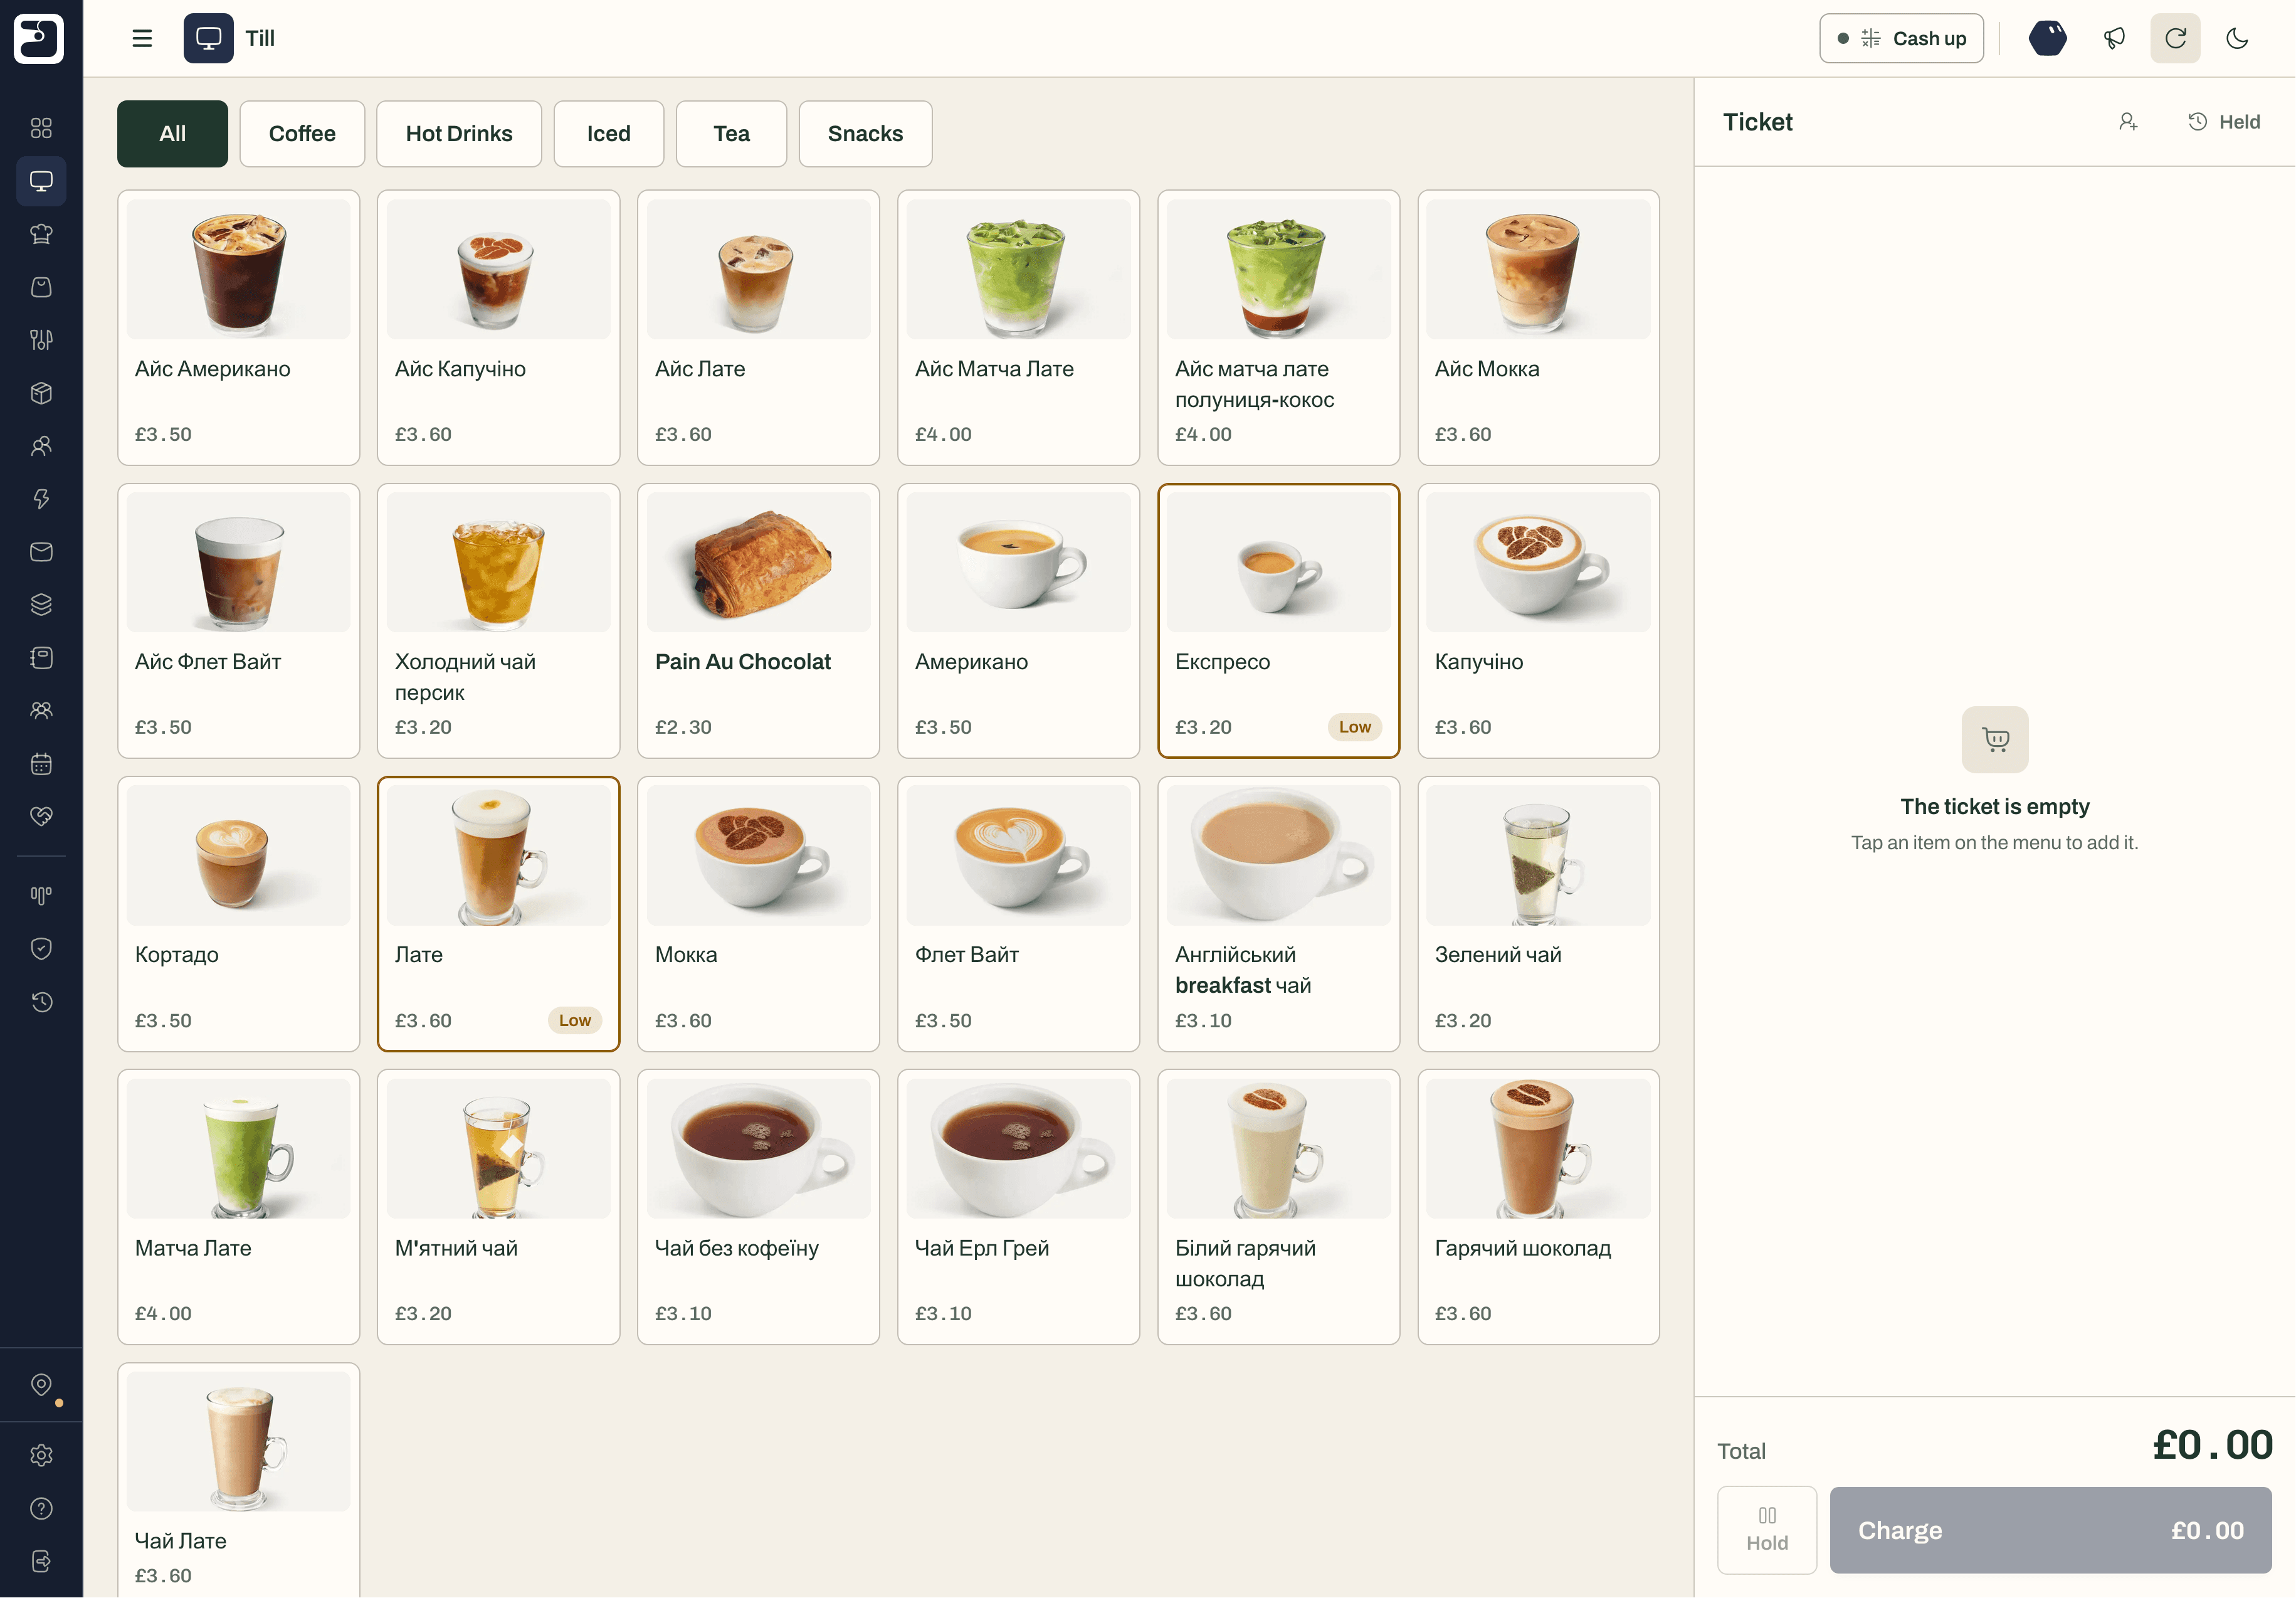
Task: Add Зелений чай to the ticket
Action: (1538, 914)
